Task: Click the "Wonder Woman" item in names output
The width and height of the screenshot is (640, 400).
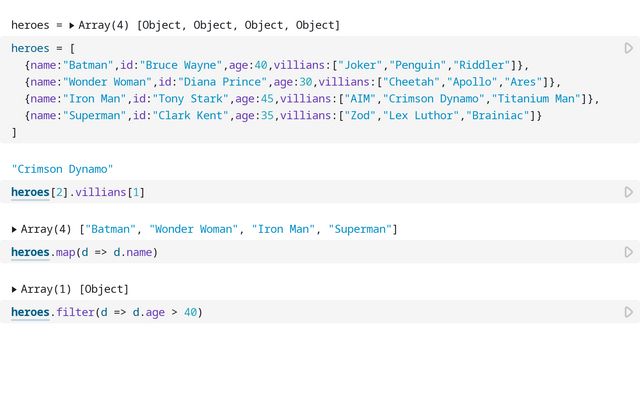Action: tap(194, 229)
